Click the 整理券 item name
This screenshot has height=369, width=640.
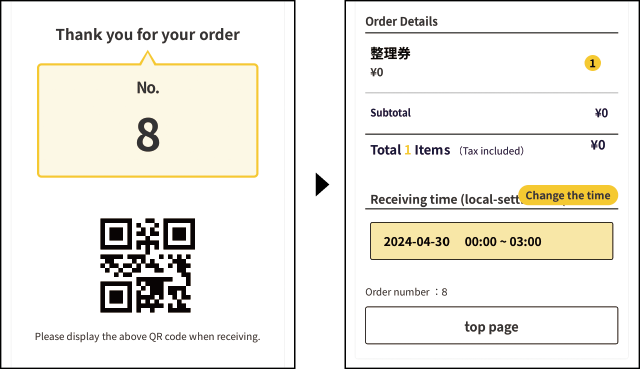(390, 53)
